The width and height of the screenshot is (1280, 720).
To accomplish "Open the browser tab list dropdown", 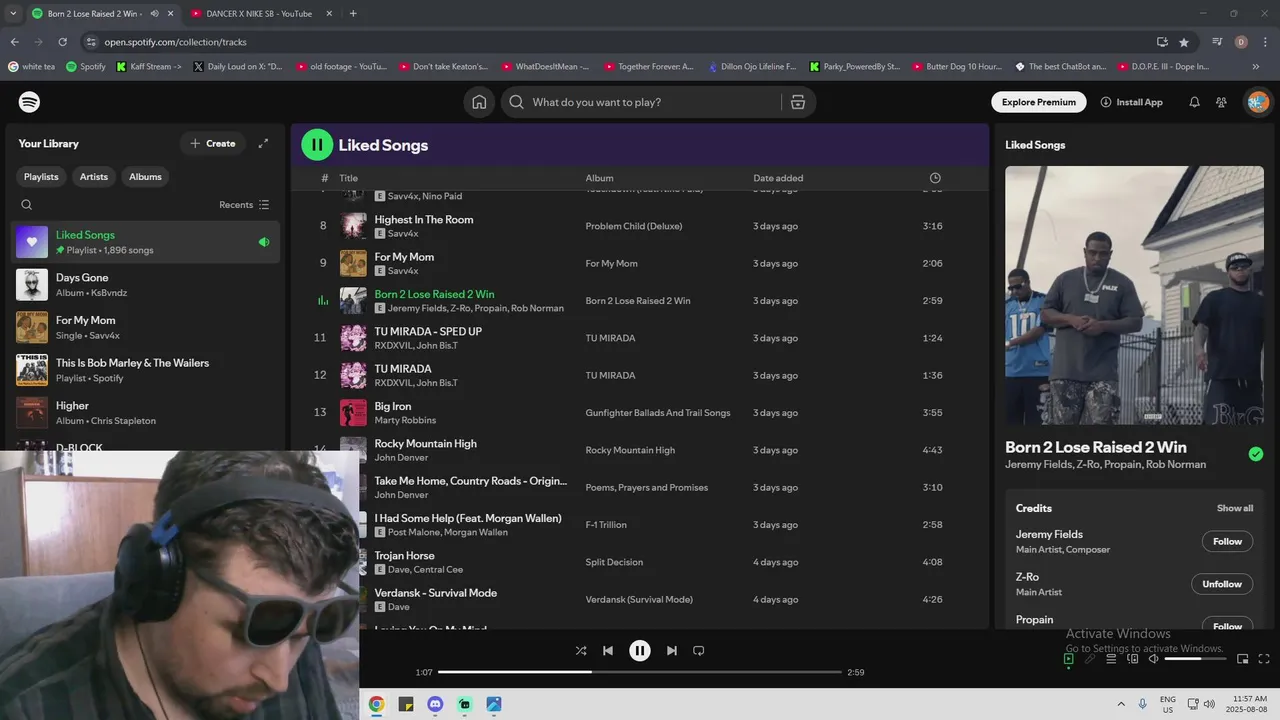I will tap(13, 14).
